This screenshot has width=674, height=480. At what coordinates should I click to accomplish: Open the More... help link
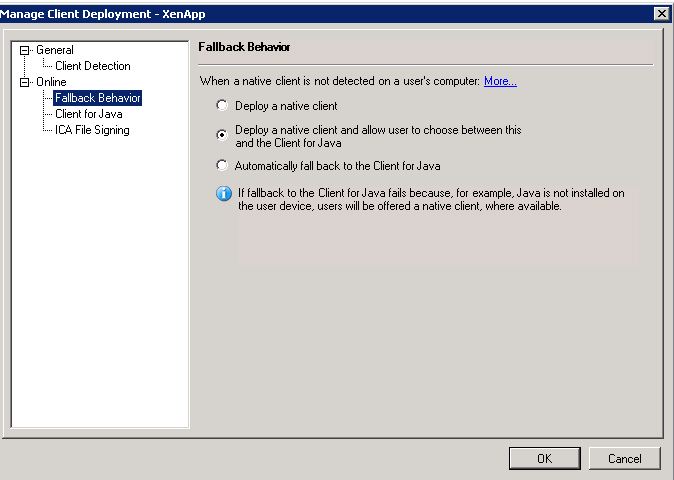[x=500, y=81]
